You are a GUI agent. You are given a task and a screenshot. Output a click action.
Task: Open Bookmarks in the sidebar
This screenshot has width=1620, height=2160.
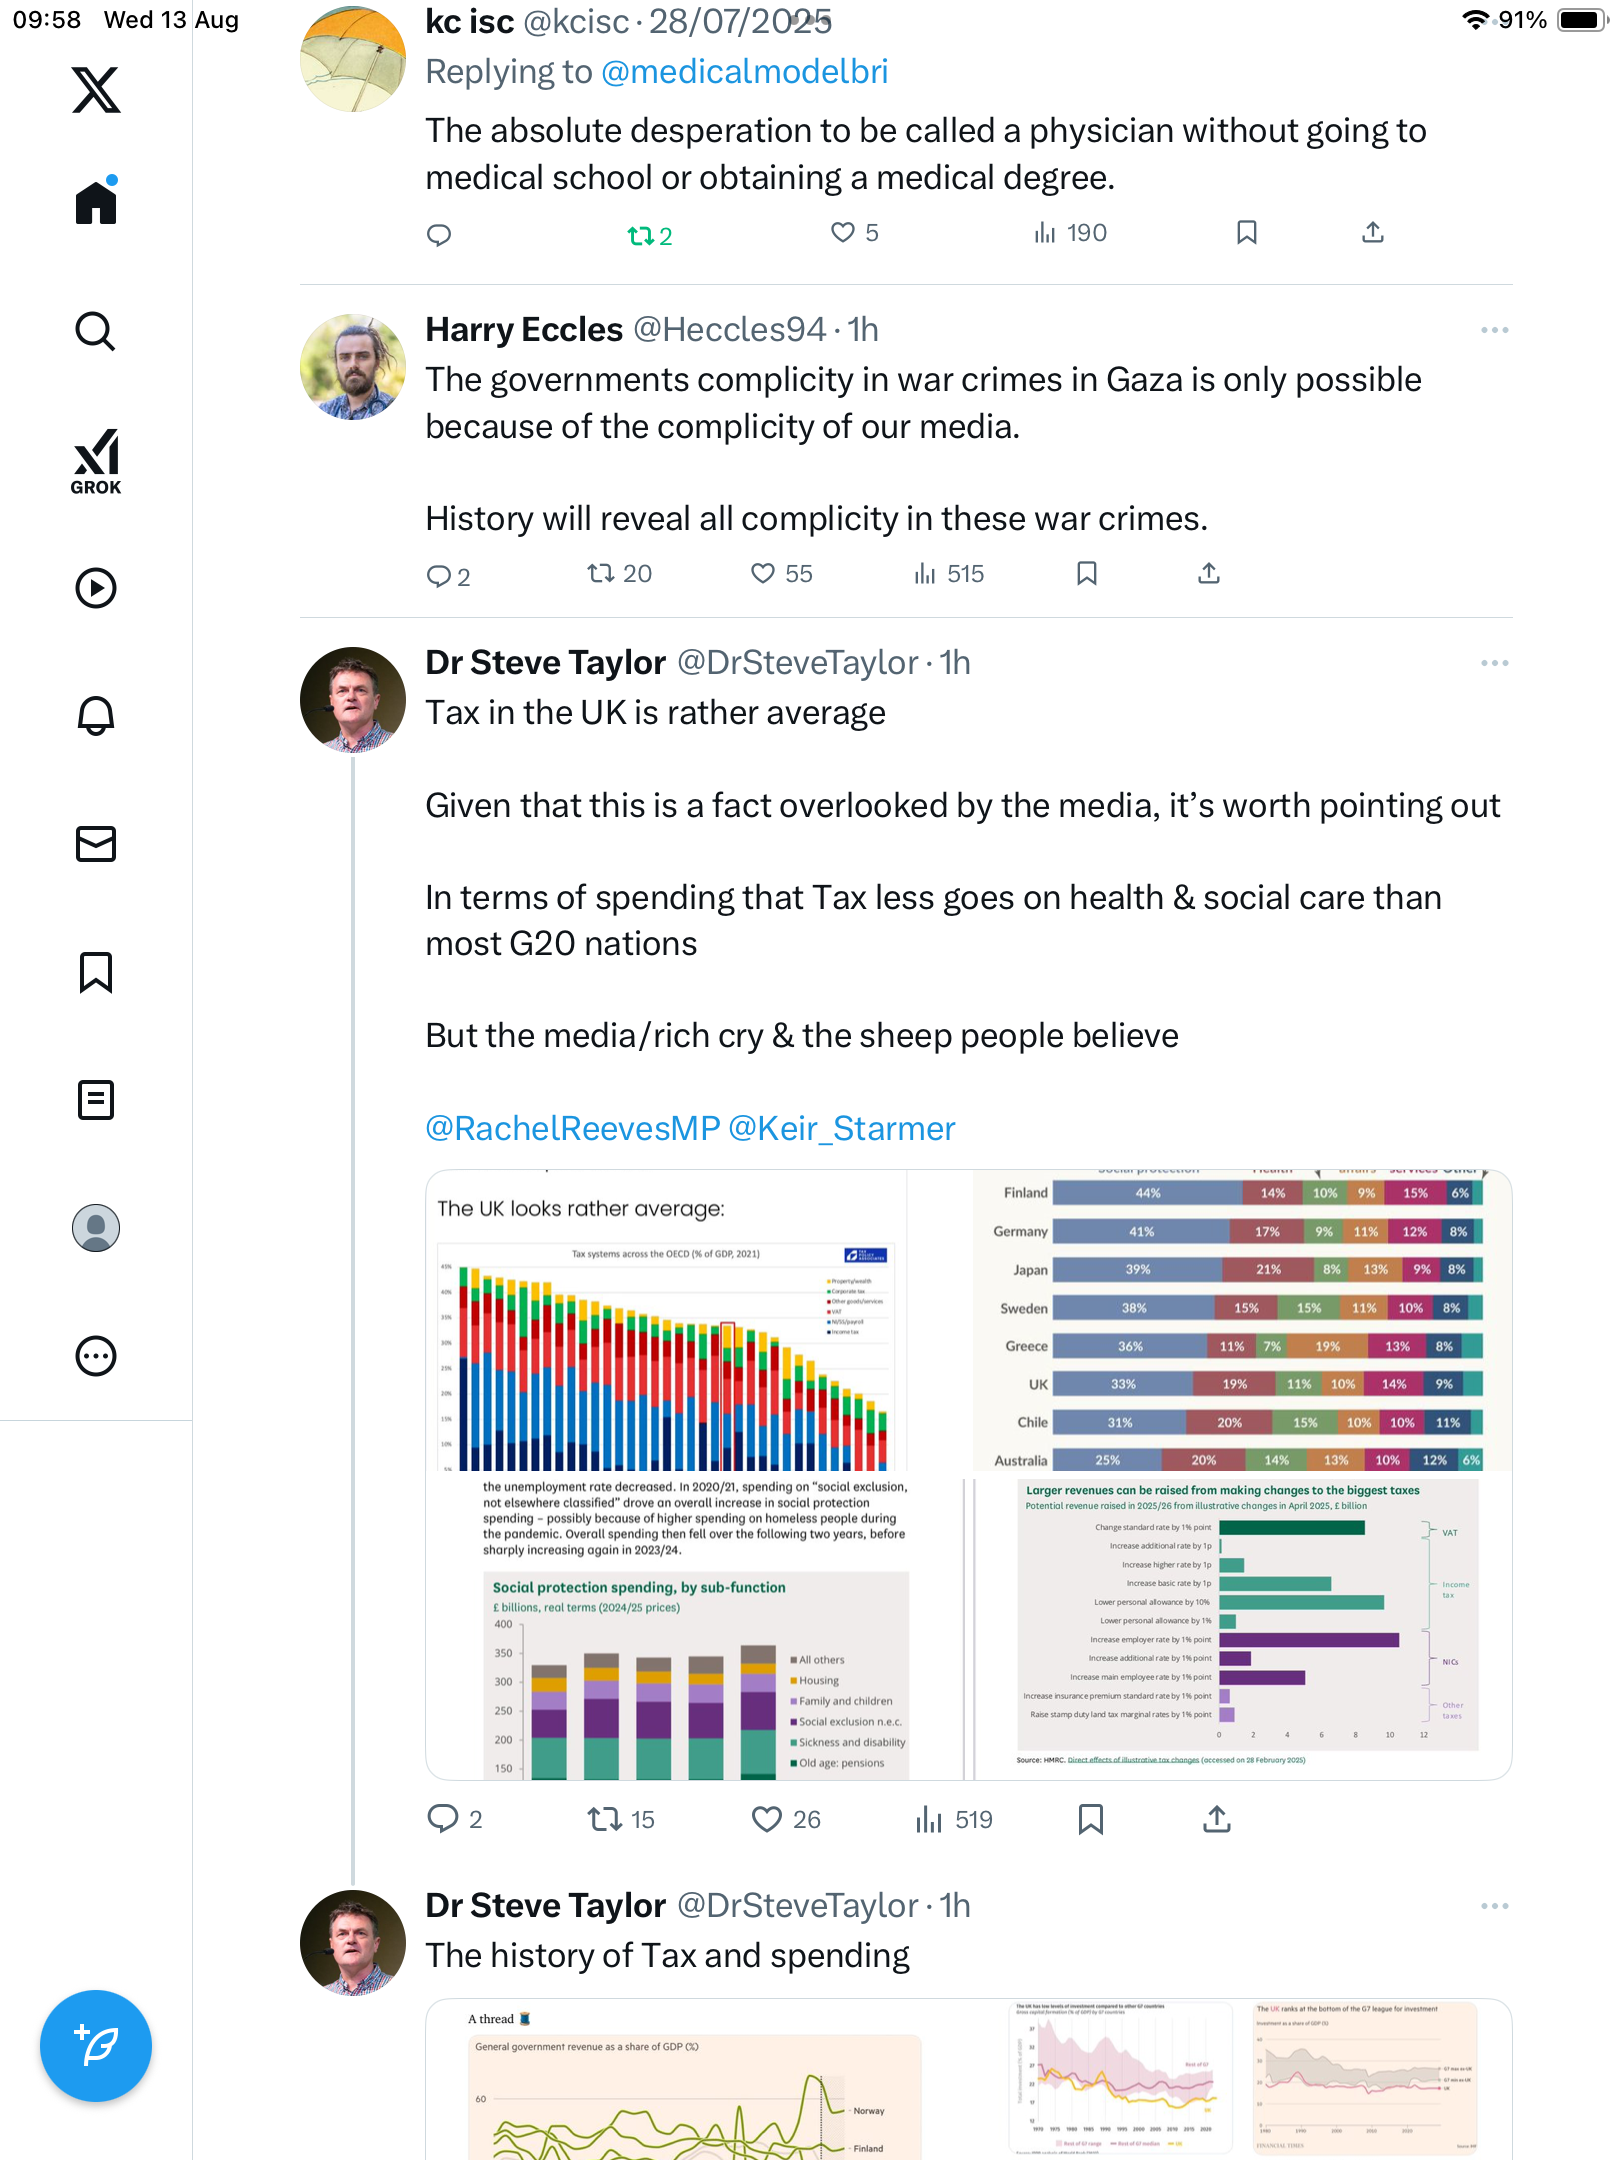pos(96,972)
